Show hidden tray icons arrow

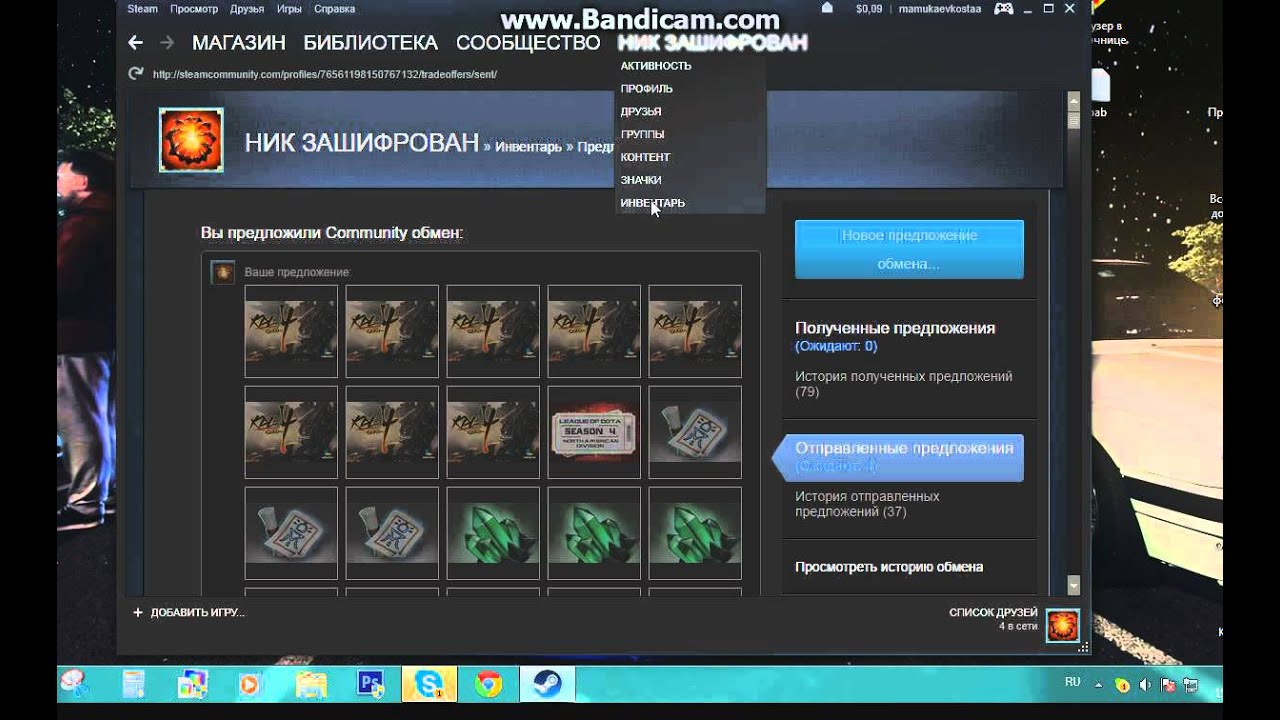pyautogui.click(x=1099, y=685)
